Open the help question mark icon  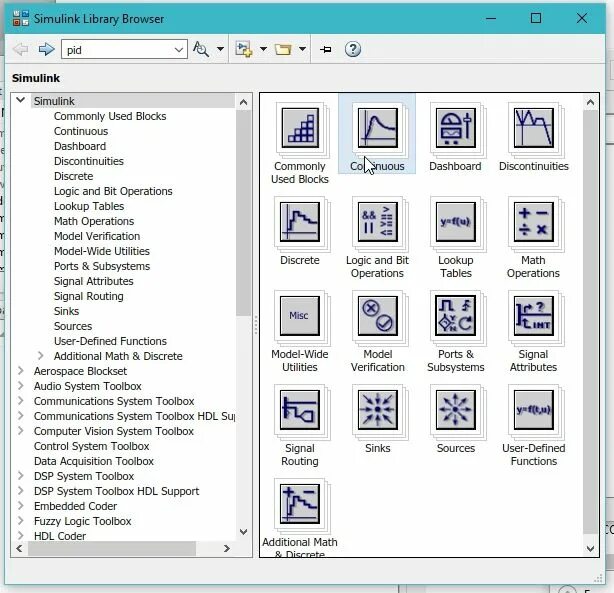point(353,49)
